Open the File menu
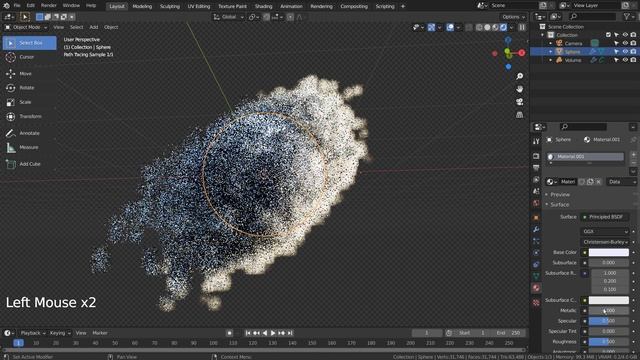The height and width of the screenshot is (360, 640). pyautogui.click(x=17, y=6)
